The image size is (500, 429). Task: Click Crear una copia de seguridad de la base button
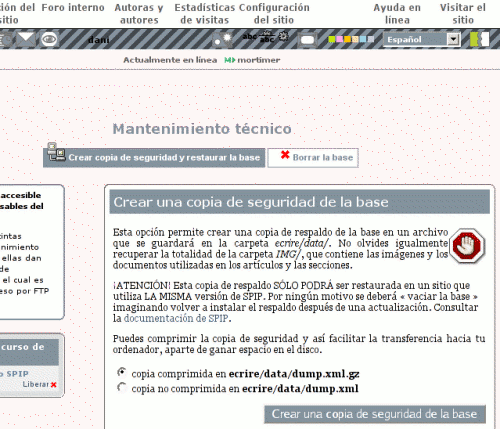point(375,414)
